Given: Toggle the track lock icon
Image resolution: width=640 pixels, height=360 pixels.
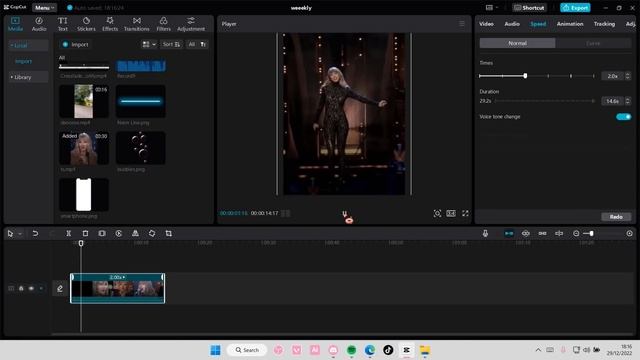Looking at the screenshot, I should pyautogui.click(x=21, y=289).
